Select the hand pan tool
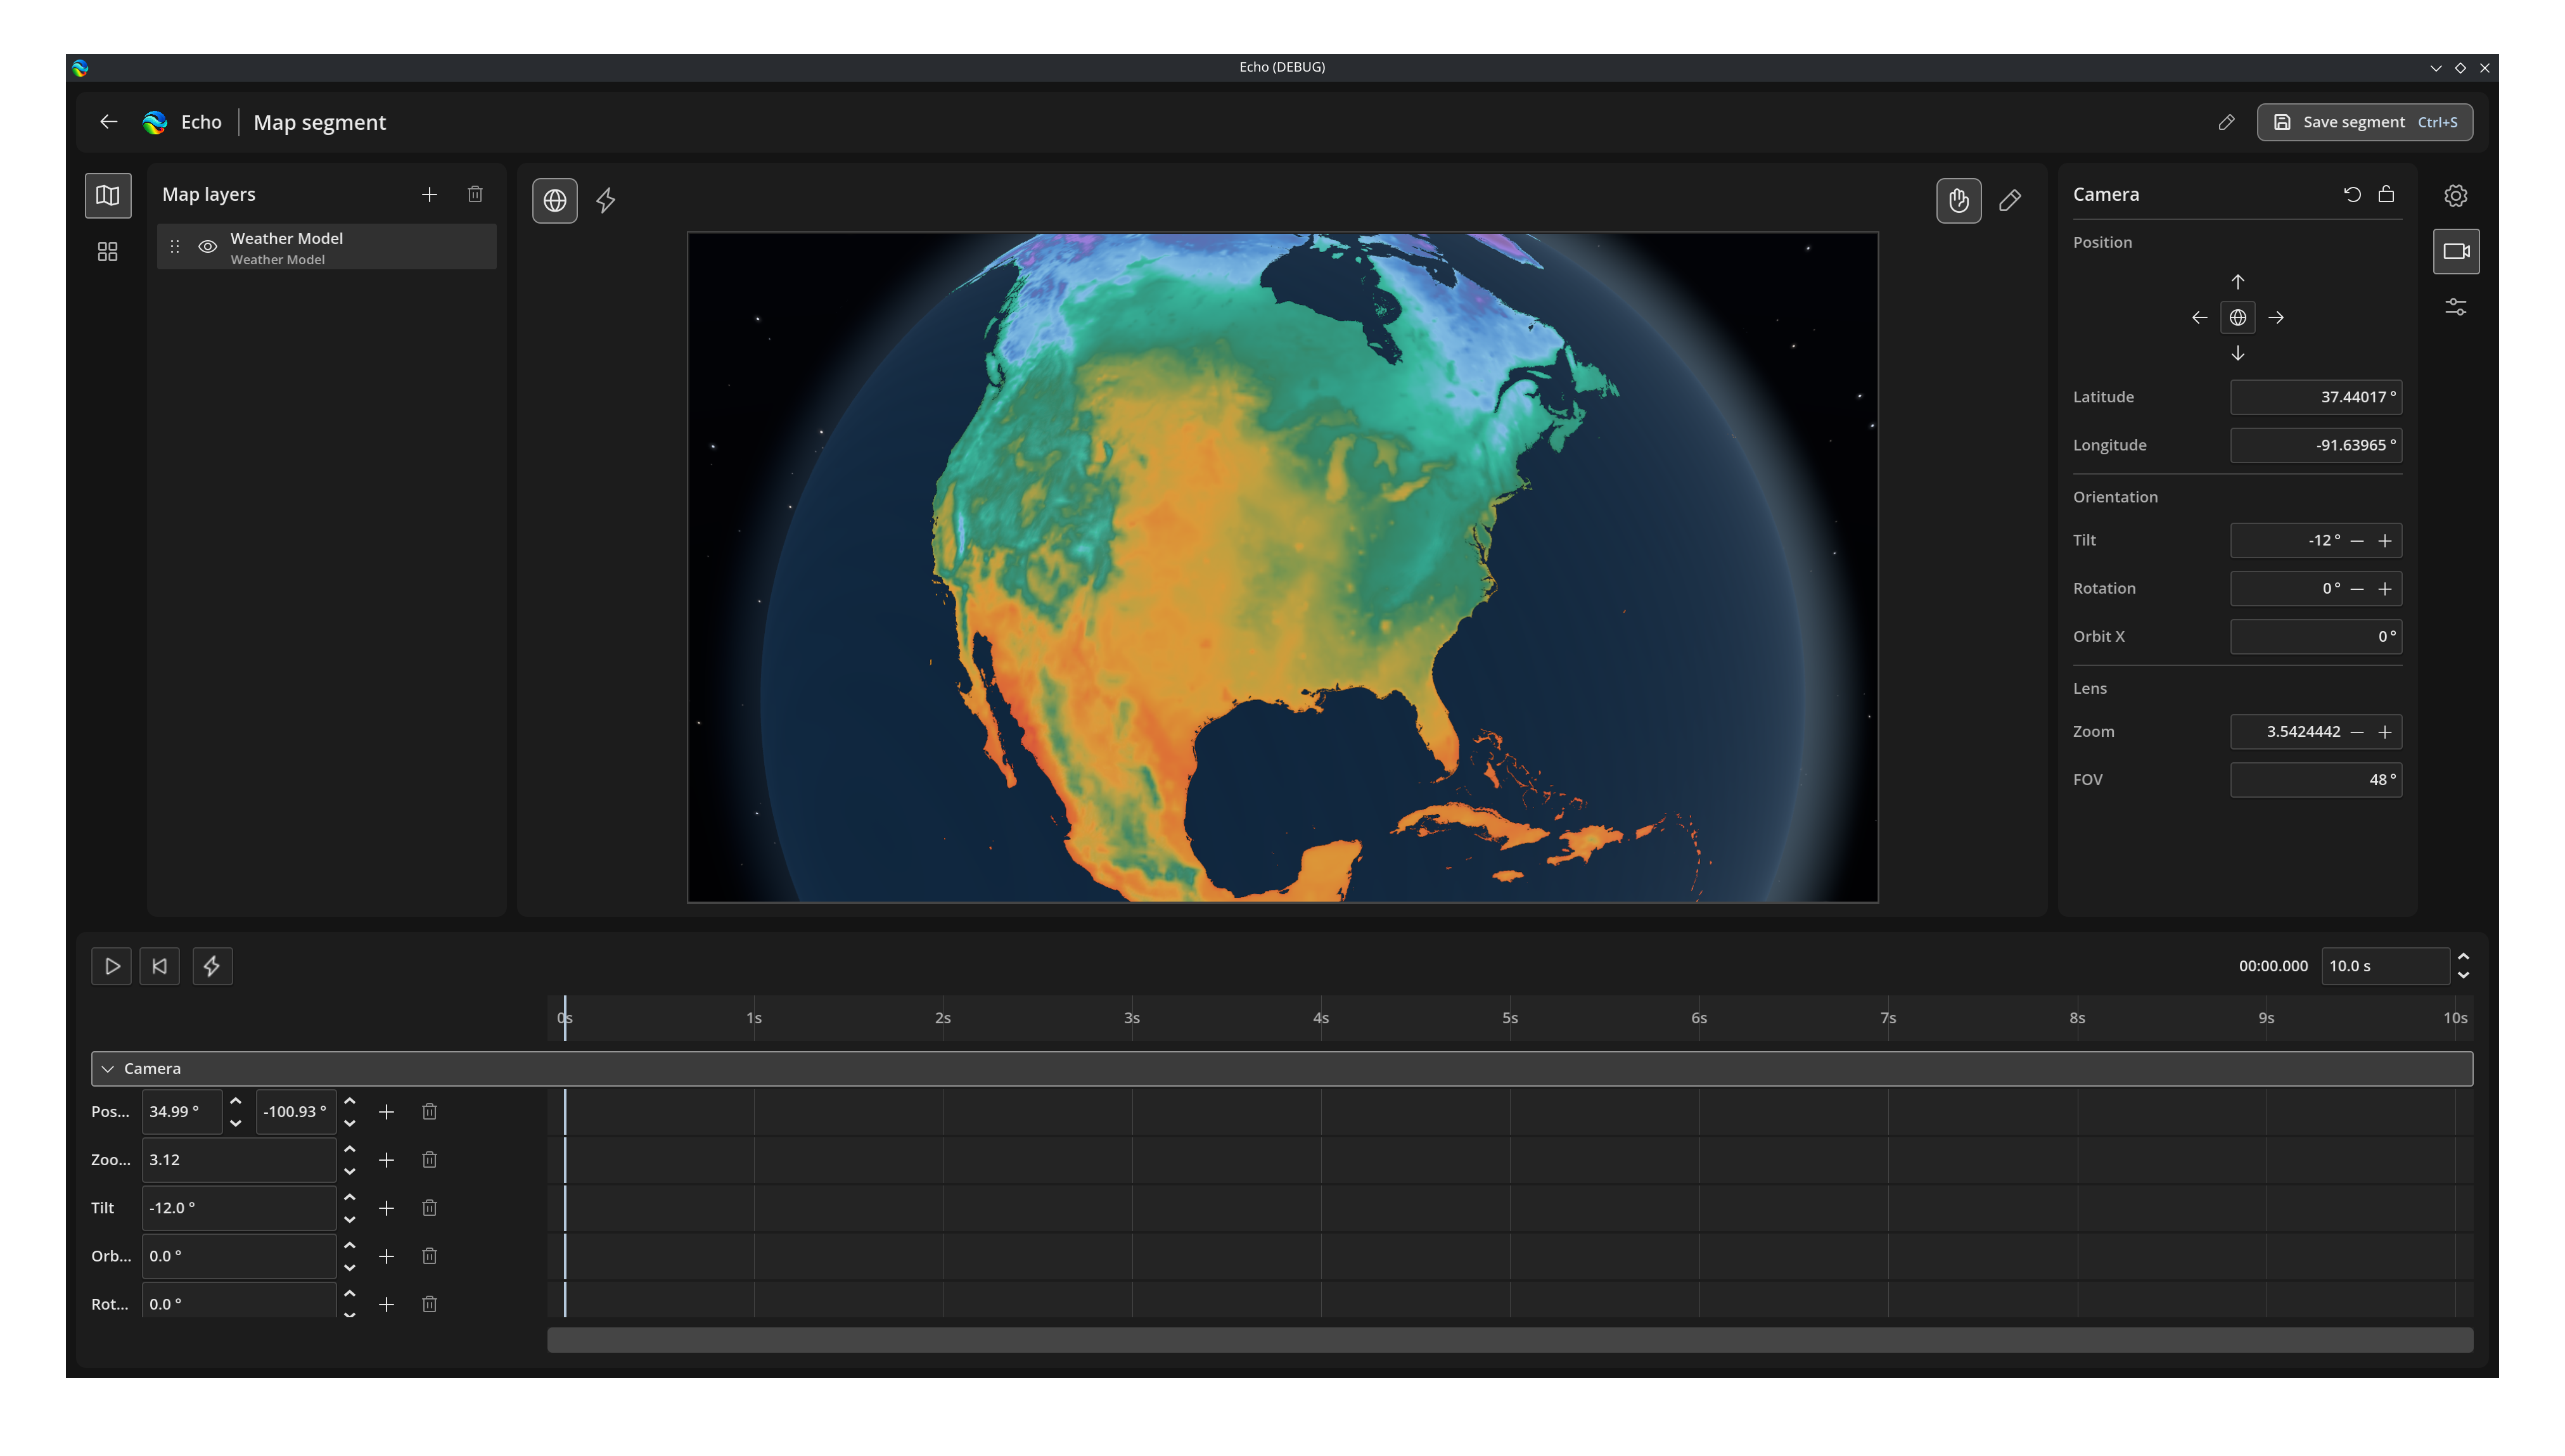The height and width of the screenshot is (1456, 2565). pyautogui.click(x=1958, y=201)
